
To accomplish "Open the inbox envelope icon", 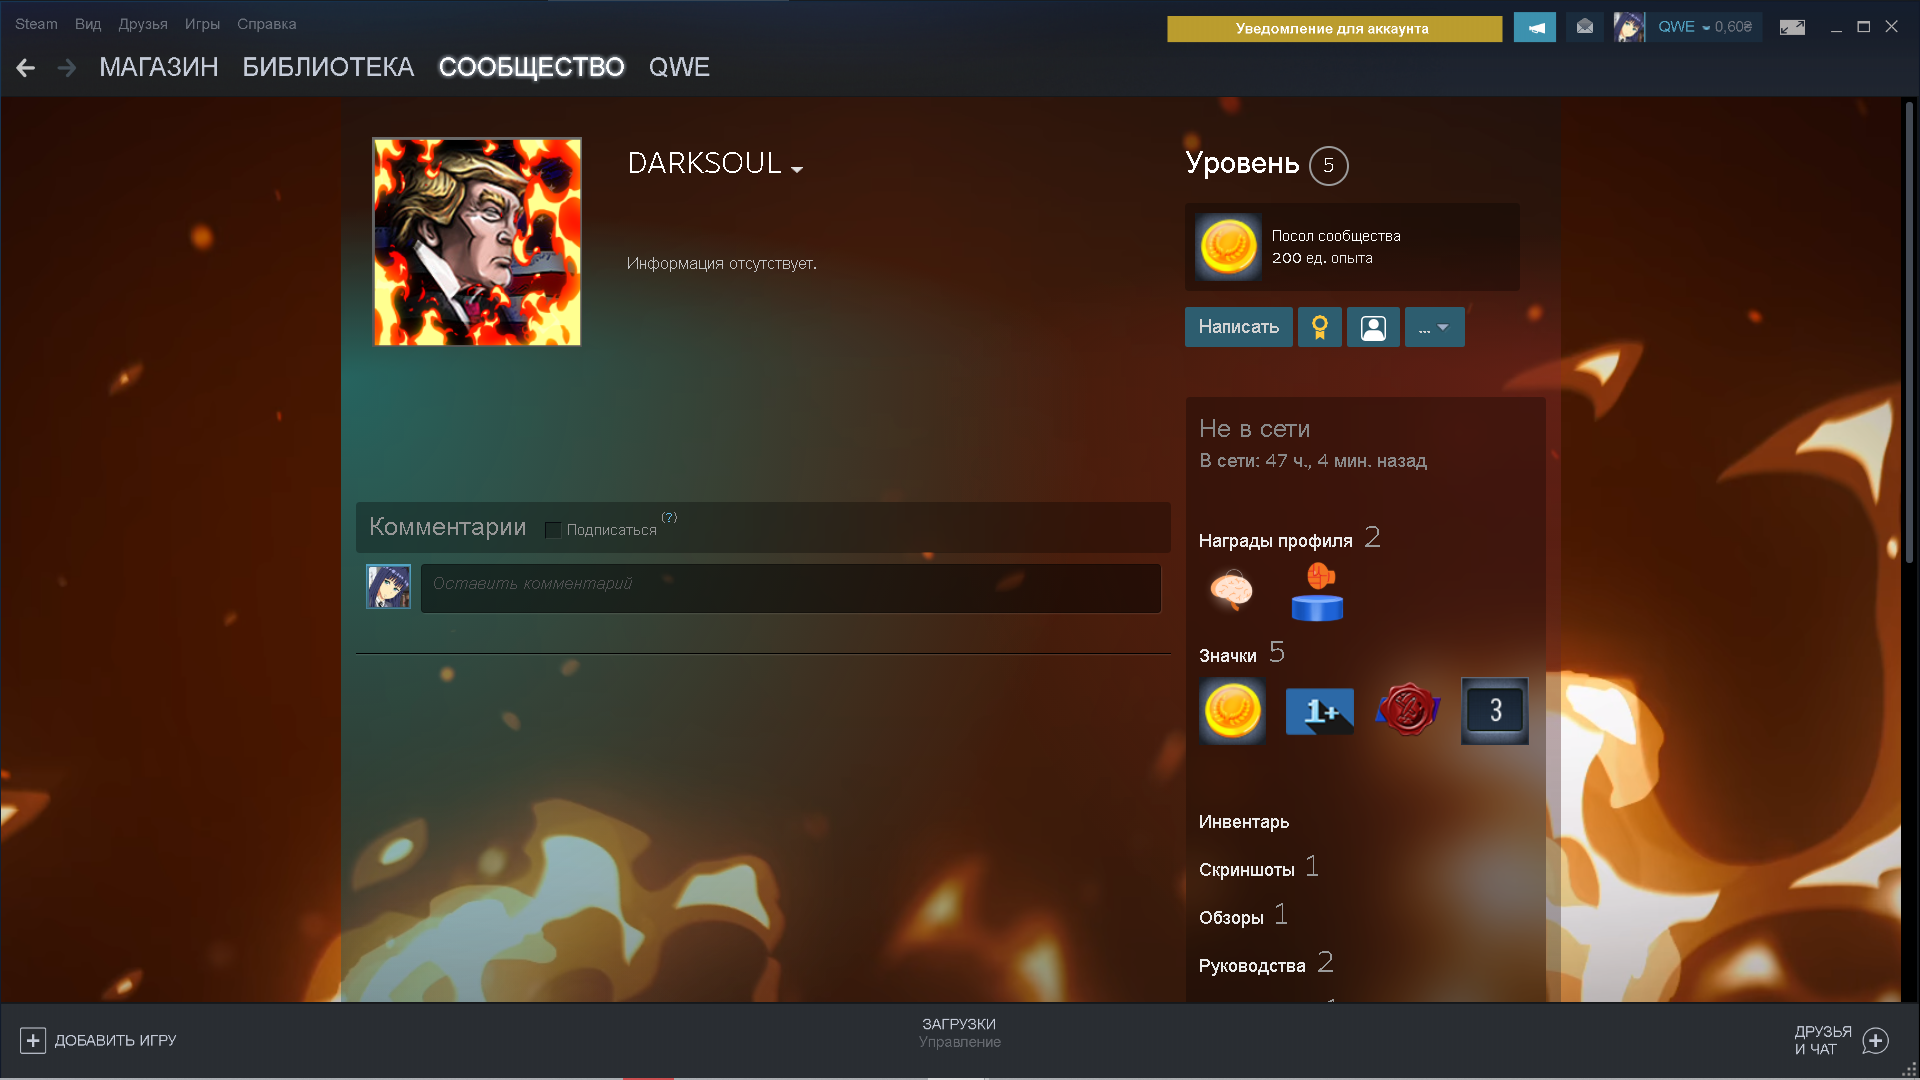I will [x=1585, y=27].
